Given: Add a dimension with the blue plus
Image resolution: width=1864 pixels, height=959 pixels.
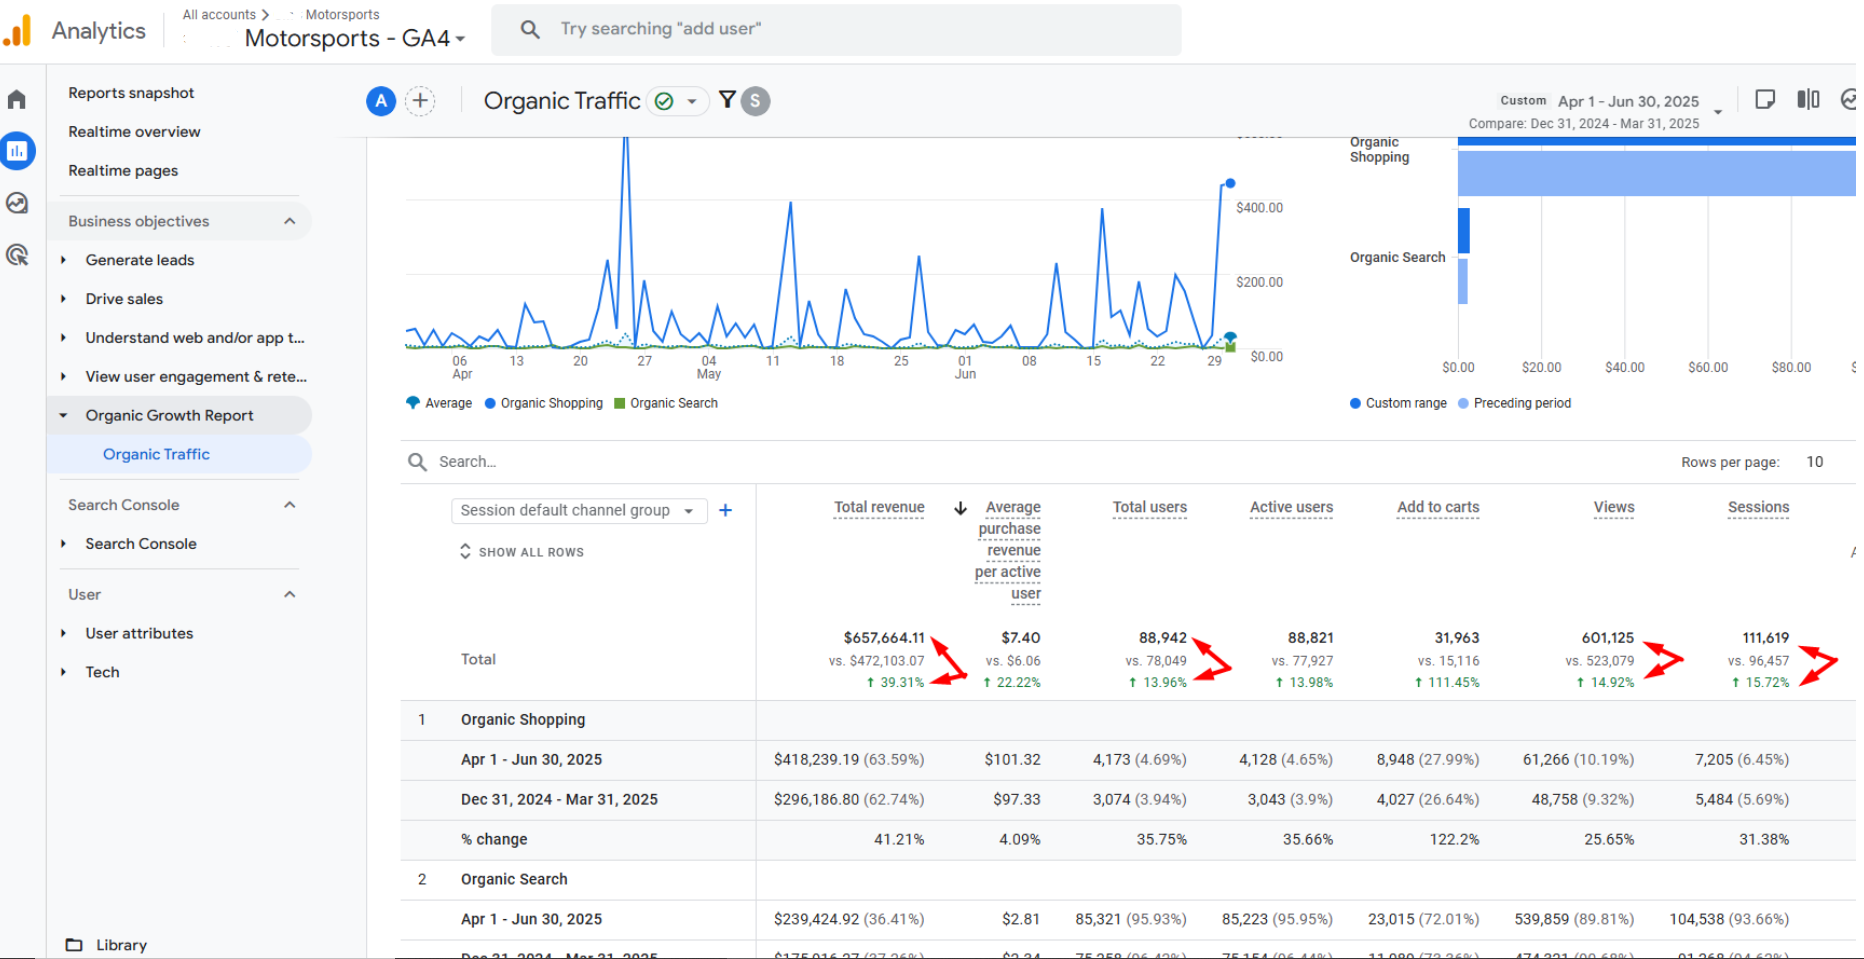Looking at the screenshot, I should 725,510.
